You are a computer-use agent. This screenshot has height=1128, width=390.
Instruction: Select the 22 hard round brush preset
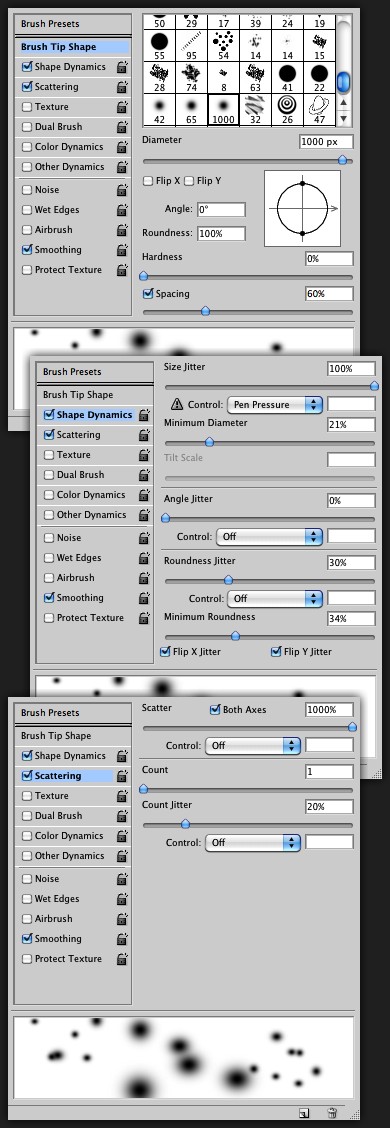point(320,77)
